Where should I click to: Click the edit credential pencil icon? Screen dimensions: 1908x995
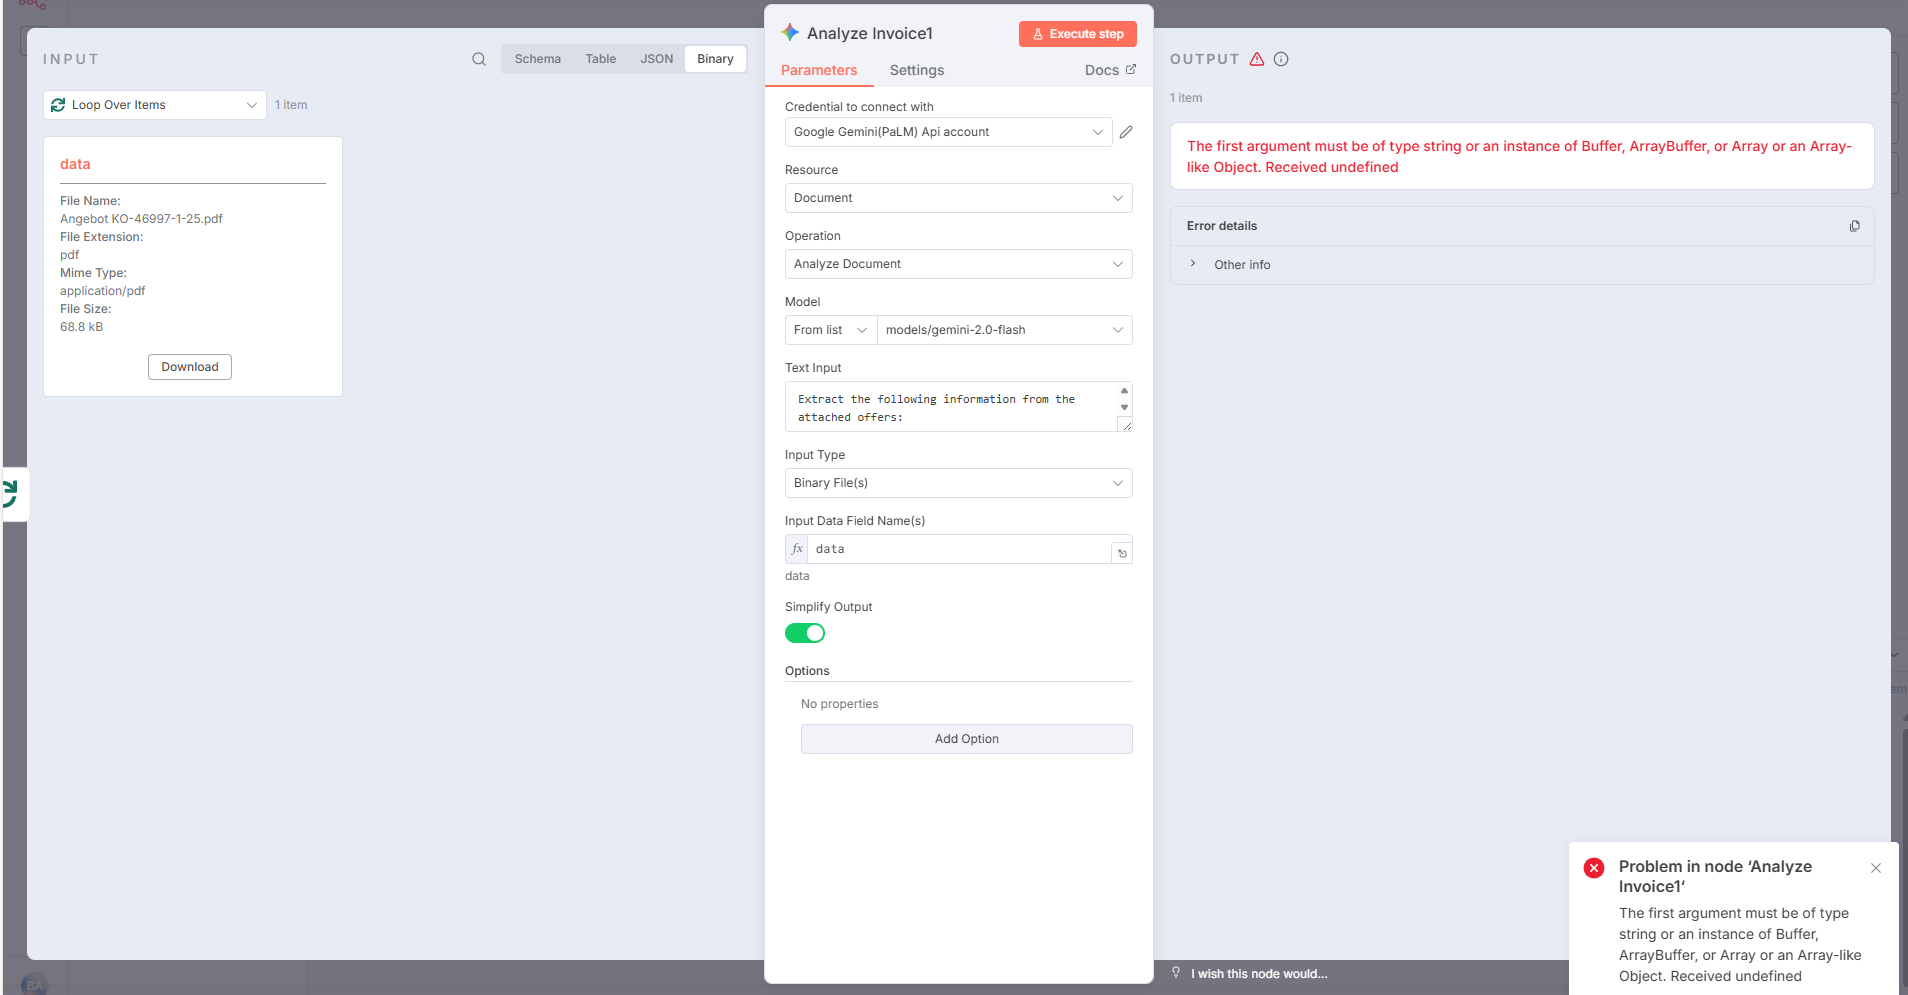(x=1126, y=132)
